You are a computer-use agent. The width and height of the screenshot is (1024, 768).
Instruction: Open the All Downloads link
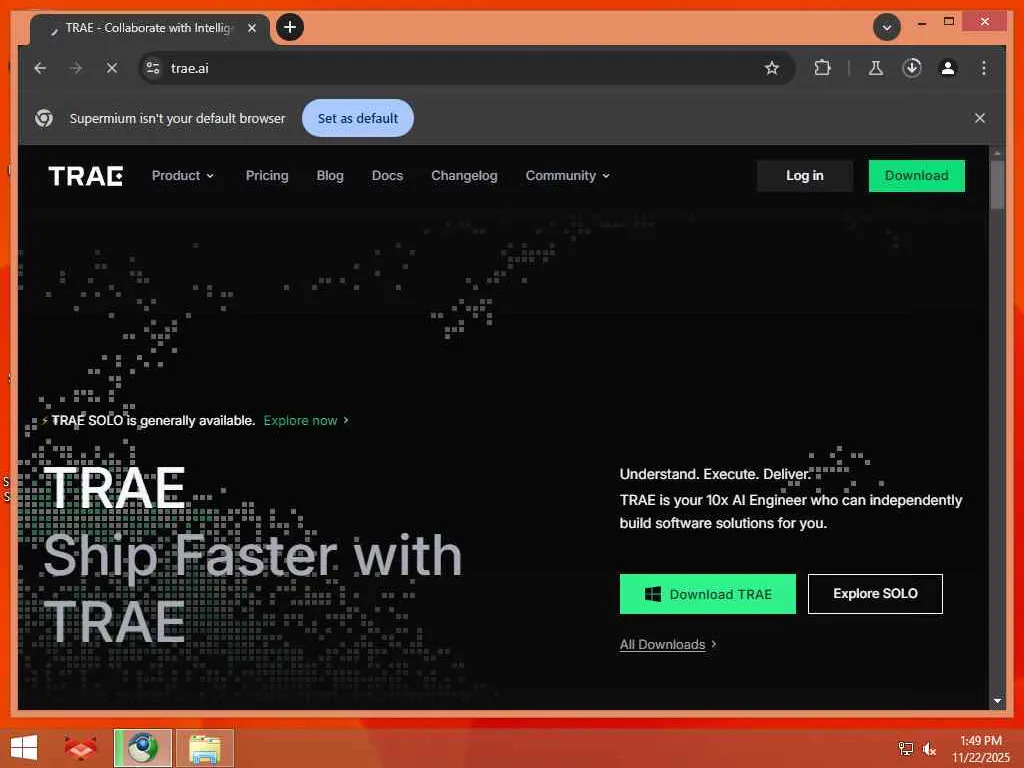point(667,645)
